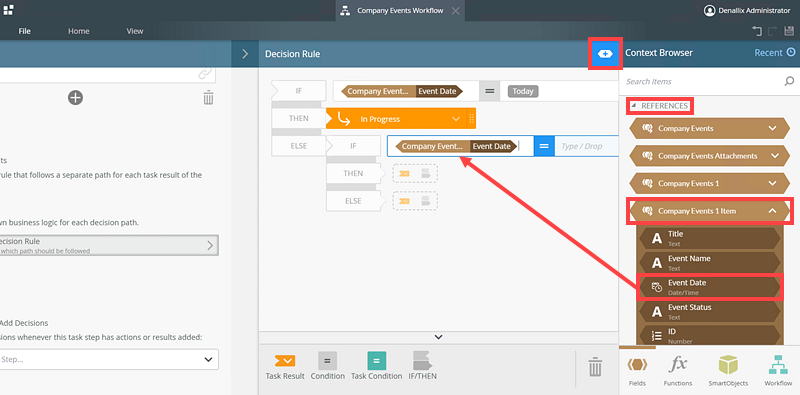Click the undo arrow icon
Viewport: 800px width, 395px height.
click(757, 31)
